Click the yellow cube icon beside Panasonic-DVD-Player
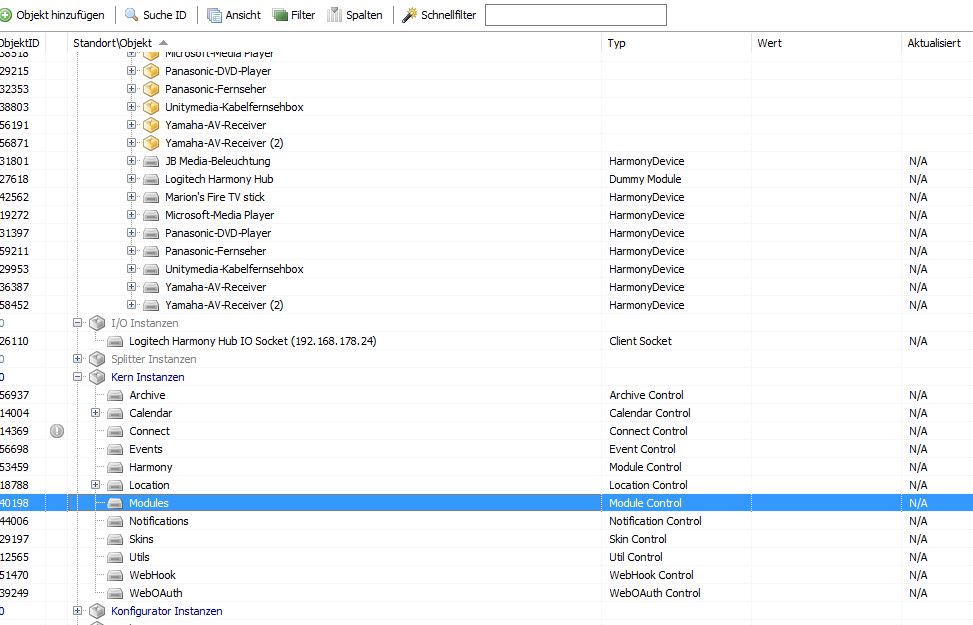973x625 pixels. pos(151,71)
